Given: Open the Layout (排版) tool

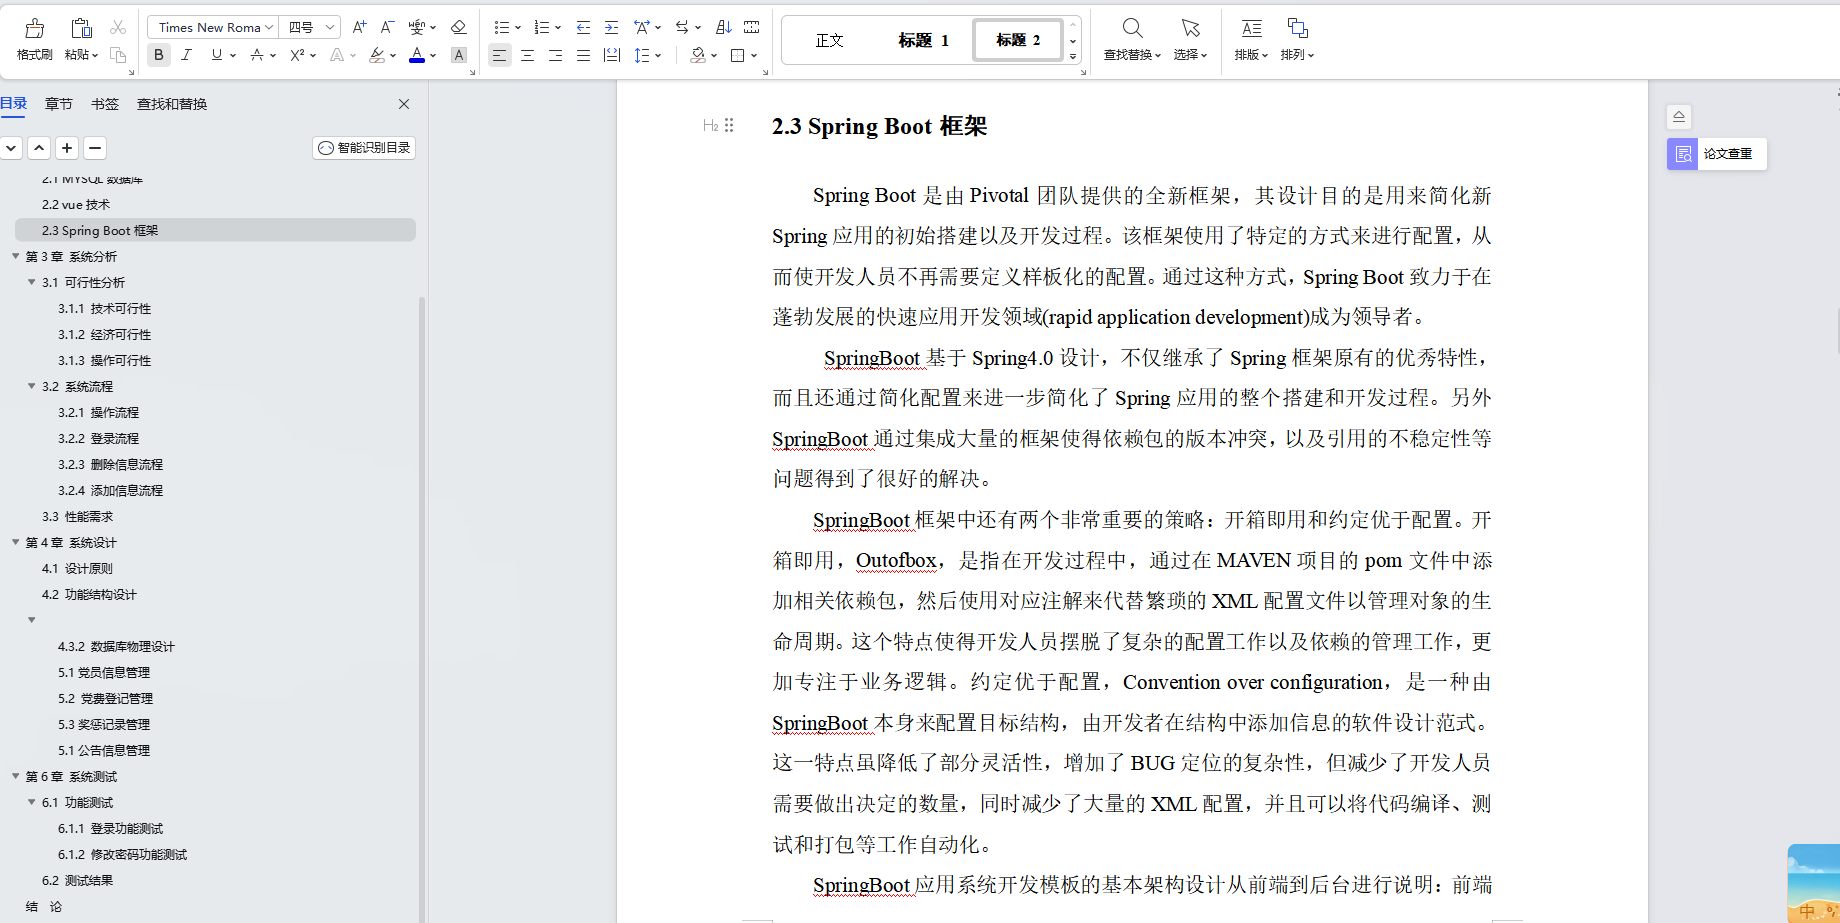Looking at the screenshot, I should click(1251, 40).
